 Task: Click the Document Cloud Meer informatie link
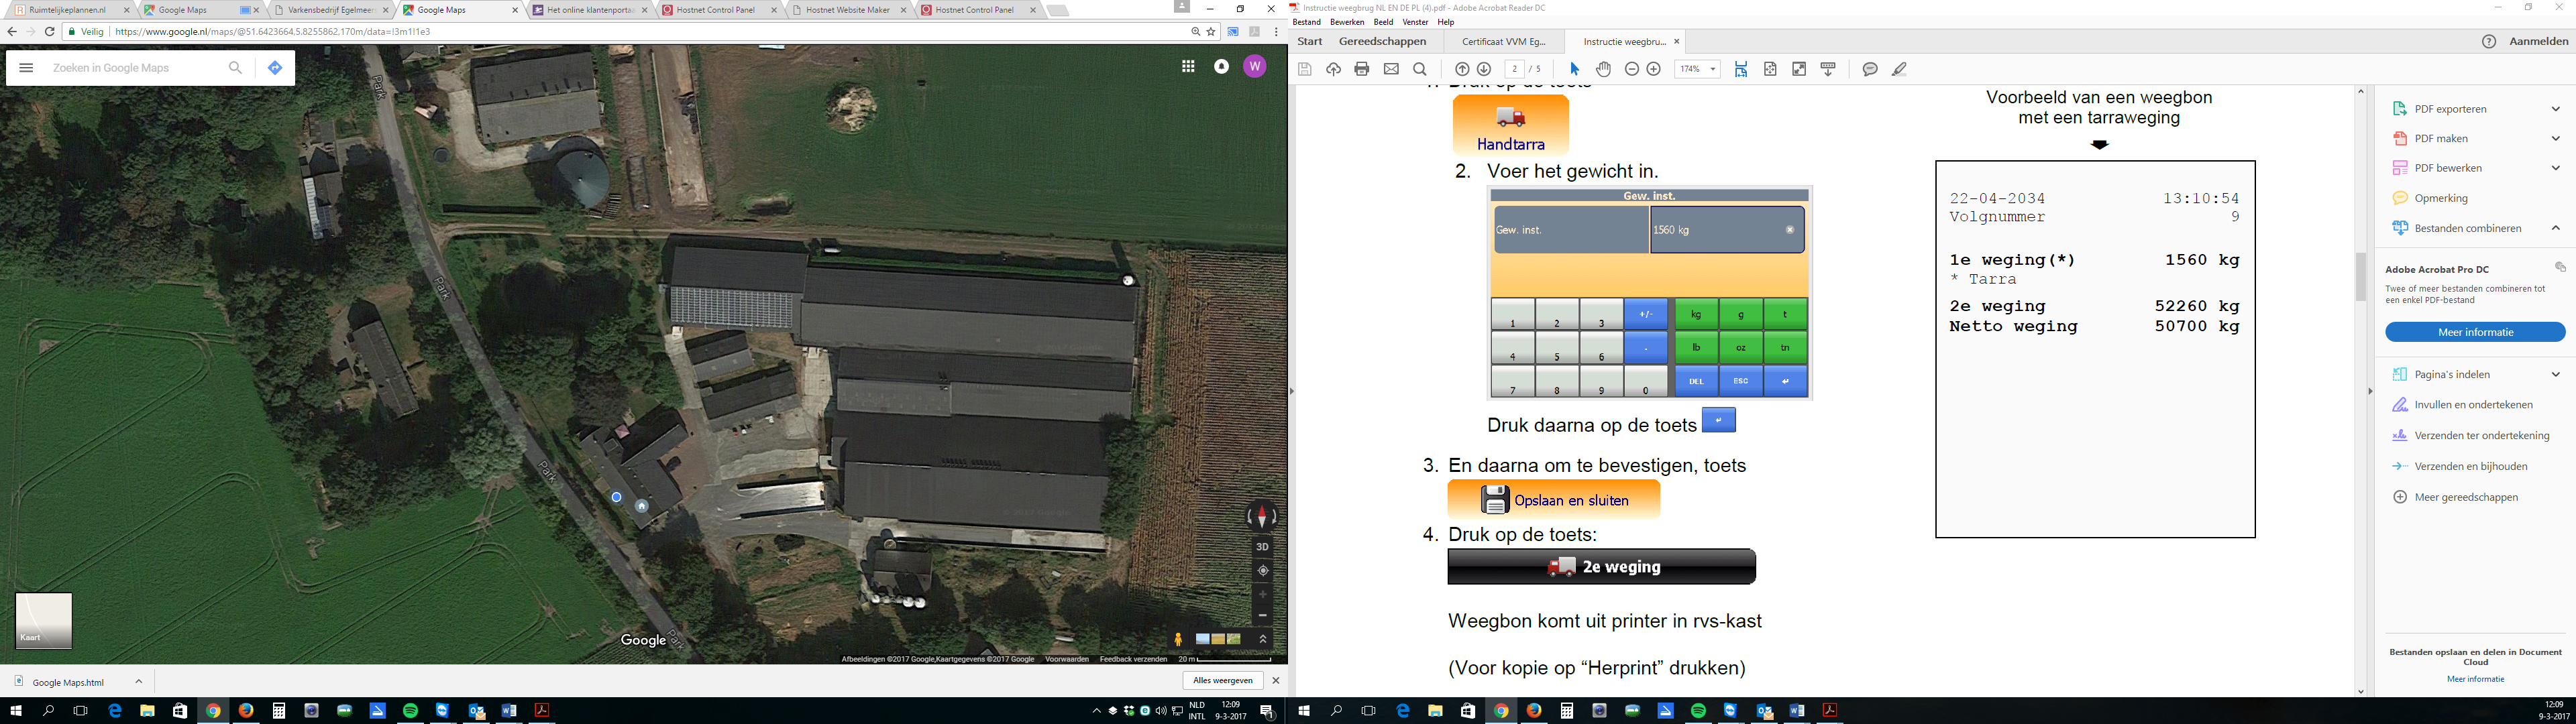pos(2475,679)
